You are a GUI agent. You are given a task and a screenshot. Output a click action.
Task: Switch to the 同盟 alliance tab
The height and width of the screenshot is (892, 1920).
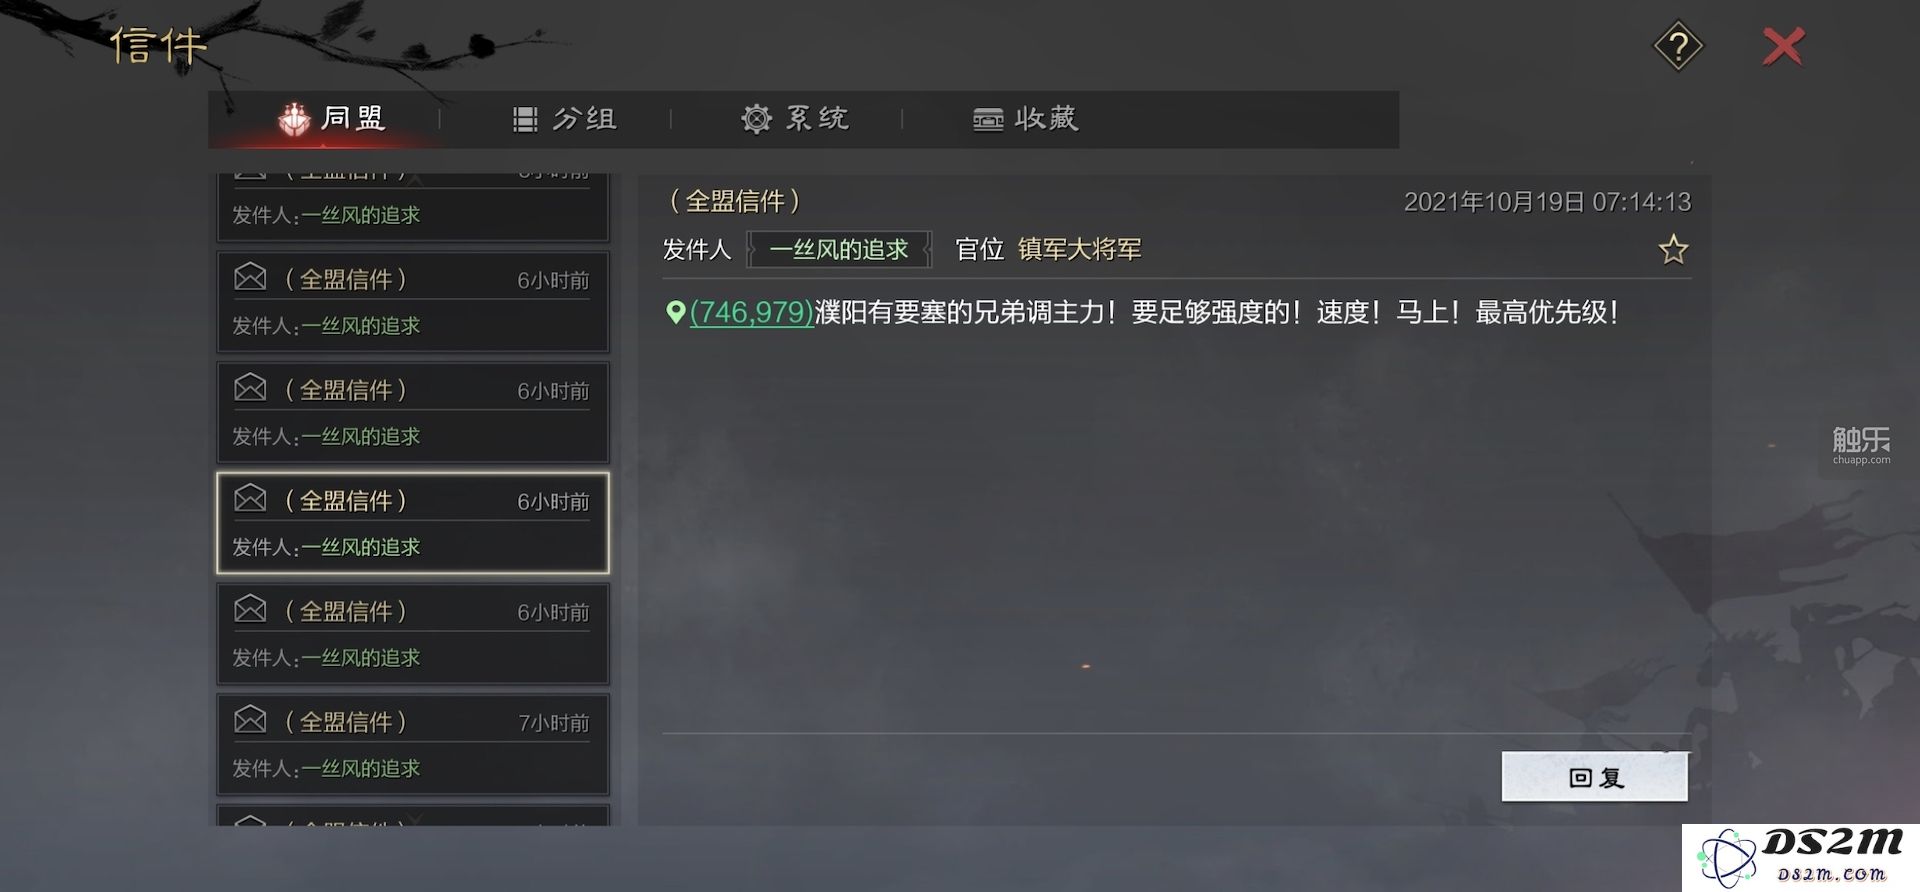[330, 119]
